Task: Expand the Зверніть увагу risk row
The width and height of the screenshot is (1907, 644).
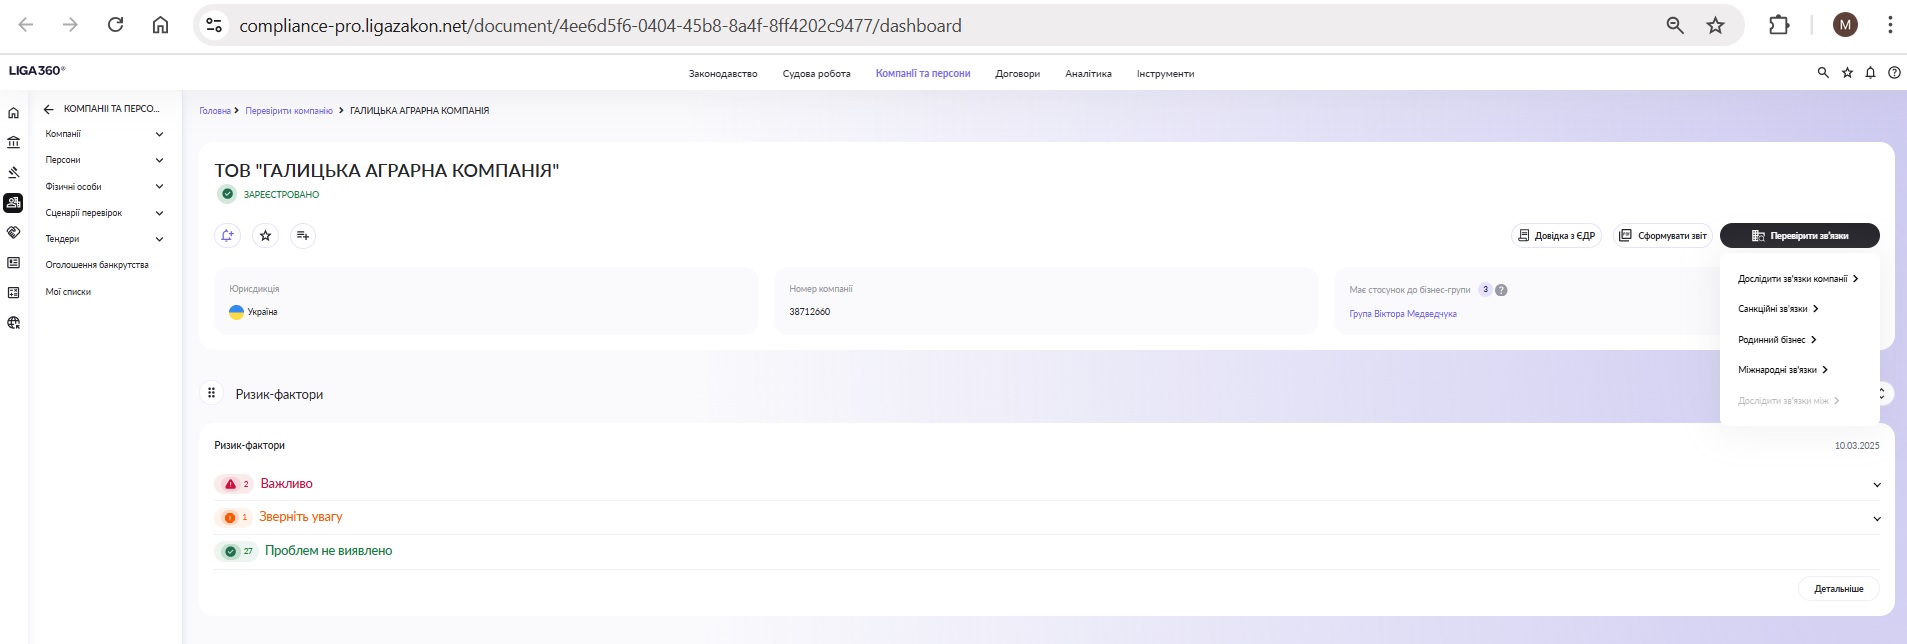Action: pos(1876,519)
